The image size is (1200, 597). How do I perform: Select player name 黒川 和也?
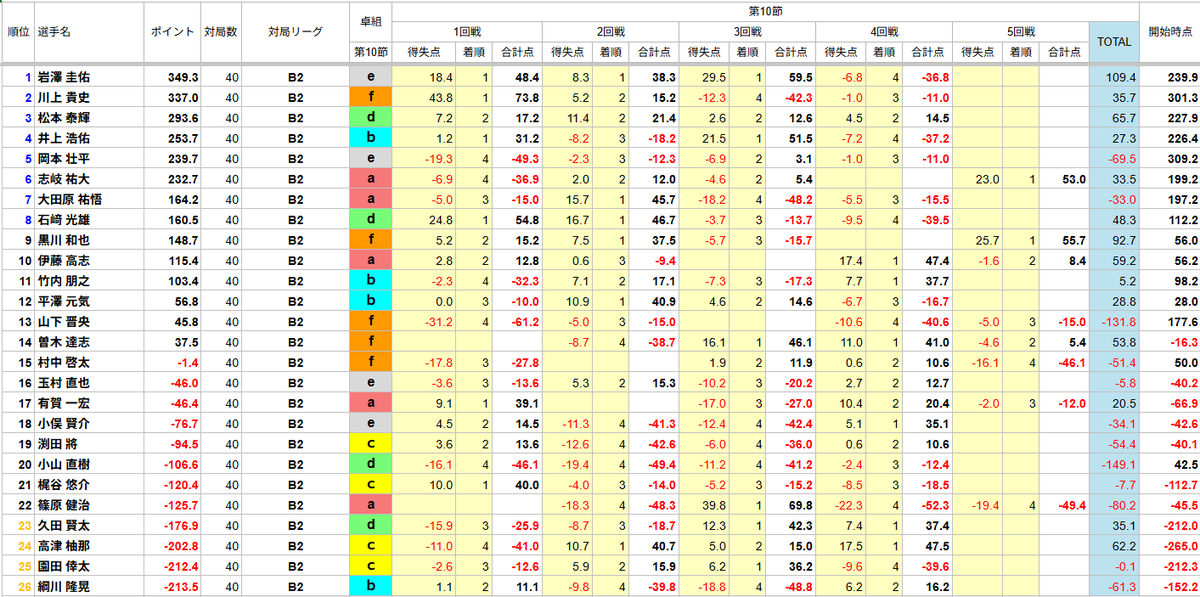coord(63,240)
